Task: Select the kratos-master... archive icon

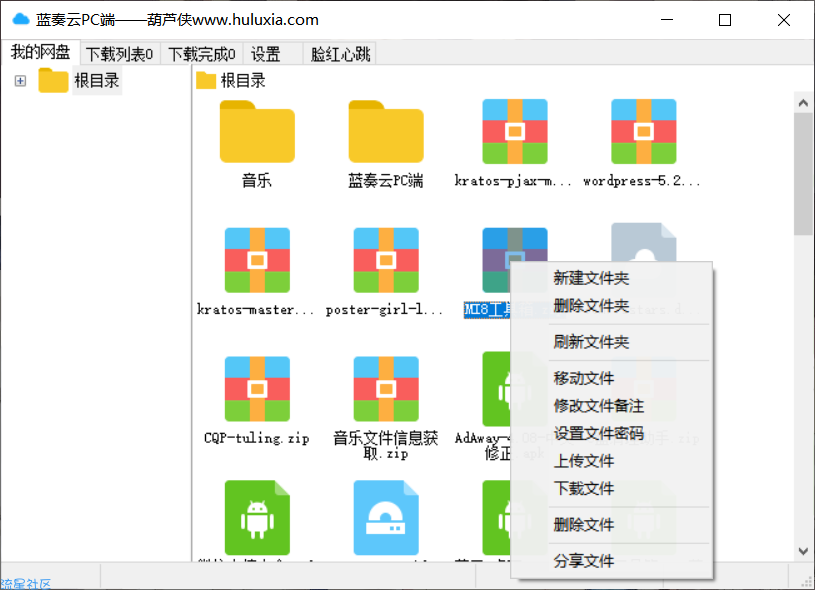Action: point(257,260)
